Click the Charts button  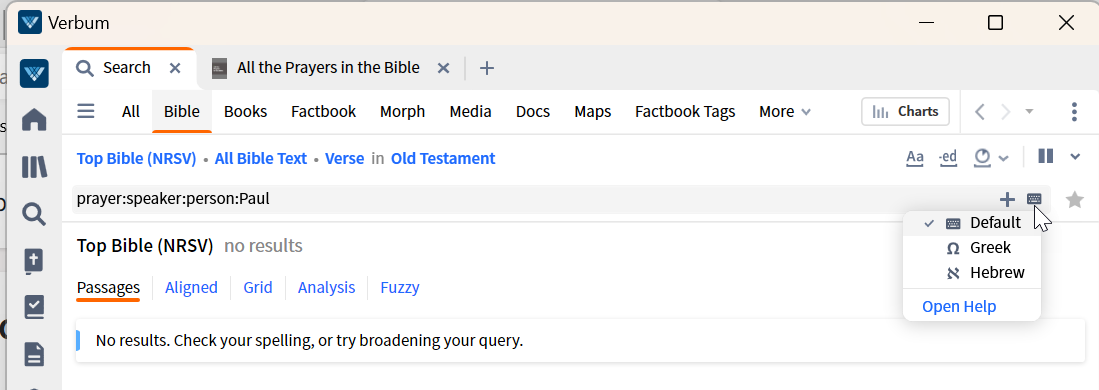click(x=906, y=112)
